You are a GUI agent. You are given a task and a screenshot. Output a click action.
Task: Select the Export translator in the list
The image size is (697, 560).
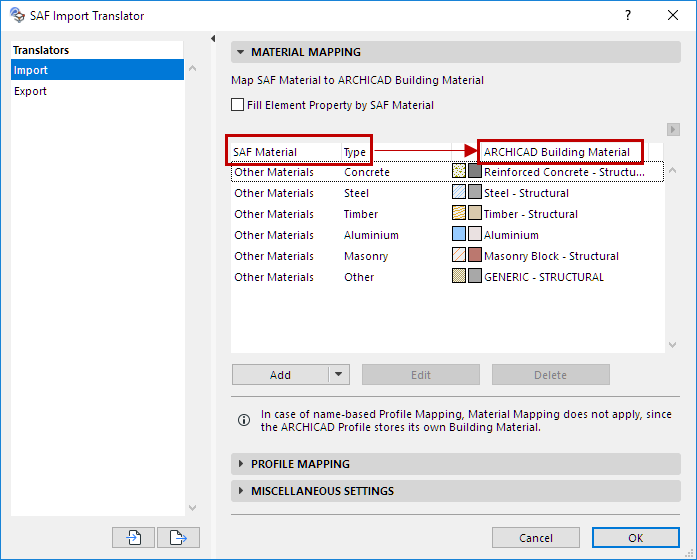pos(97,91)
